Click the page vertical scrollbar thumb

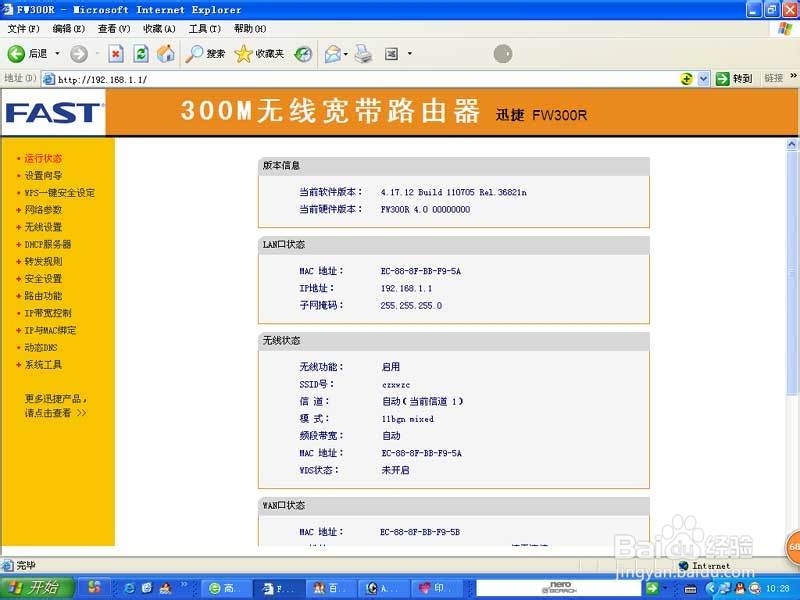coord(792,273)
